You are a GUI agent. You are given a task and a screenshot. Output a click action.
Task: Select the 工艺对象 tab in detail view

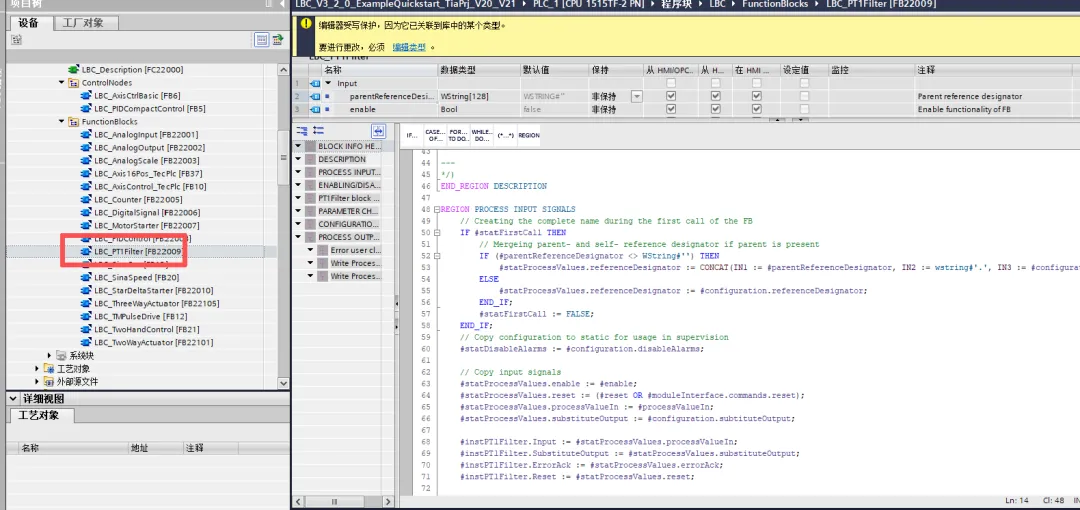click(39, 416)
